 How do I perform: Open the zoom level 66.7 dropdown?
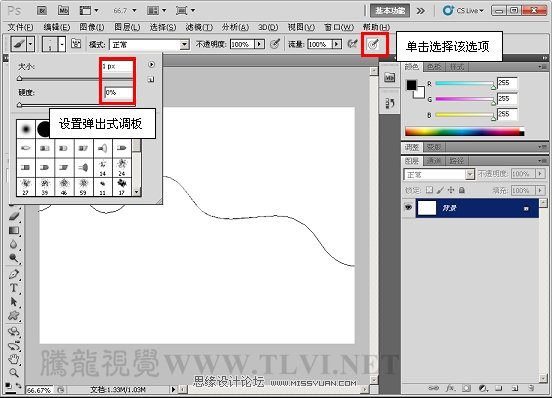click(x=134, y=11)
